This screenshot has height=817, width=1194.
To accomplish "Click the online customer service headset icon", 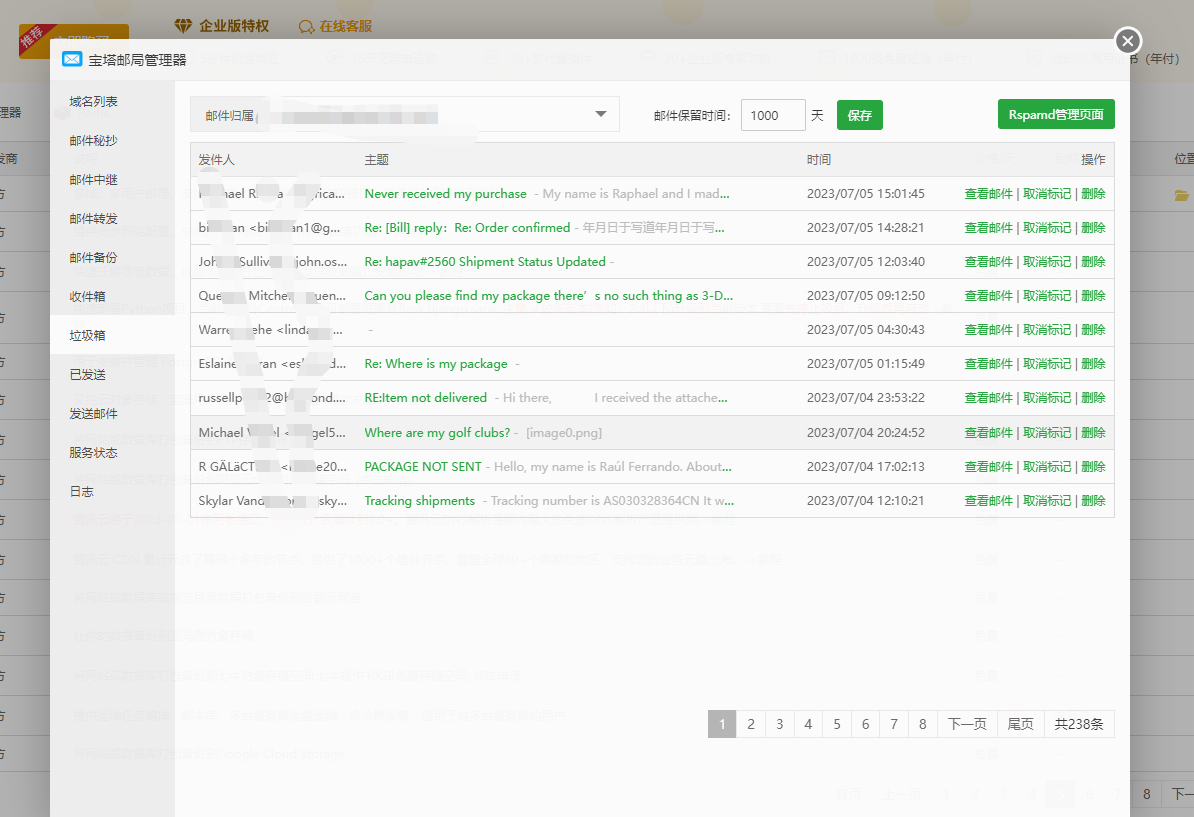I will 306,26.
